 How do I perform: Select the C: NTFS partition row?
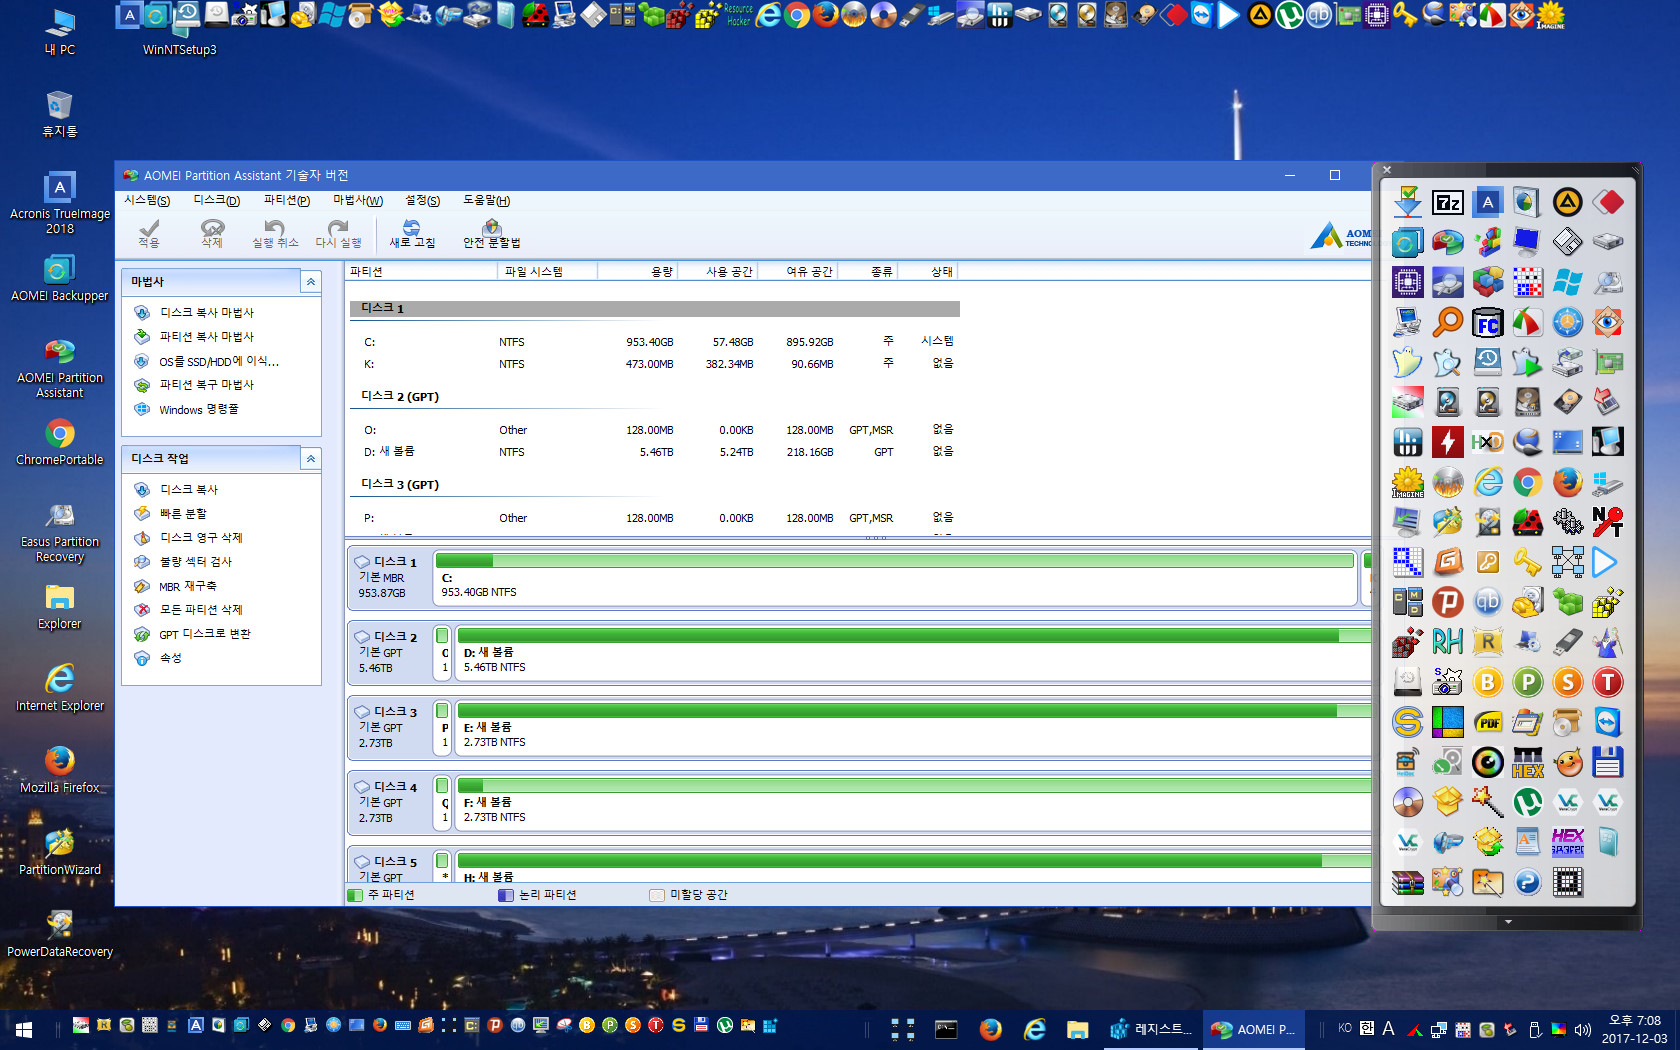coord(654,342)
